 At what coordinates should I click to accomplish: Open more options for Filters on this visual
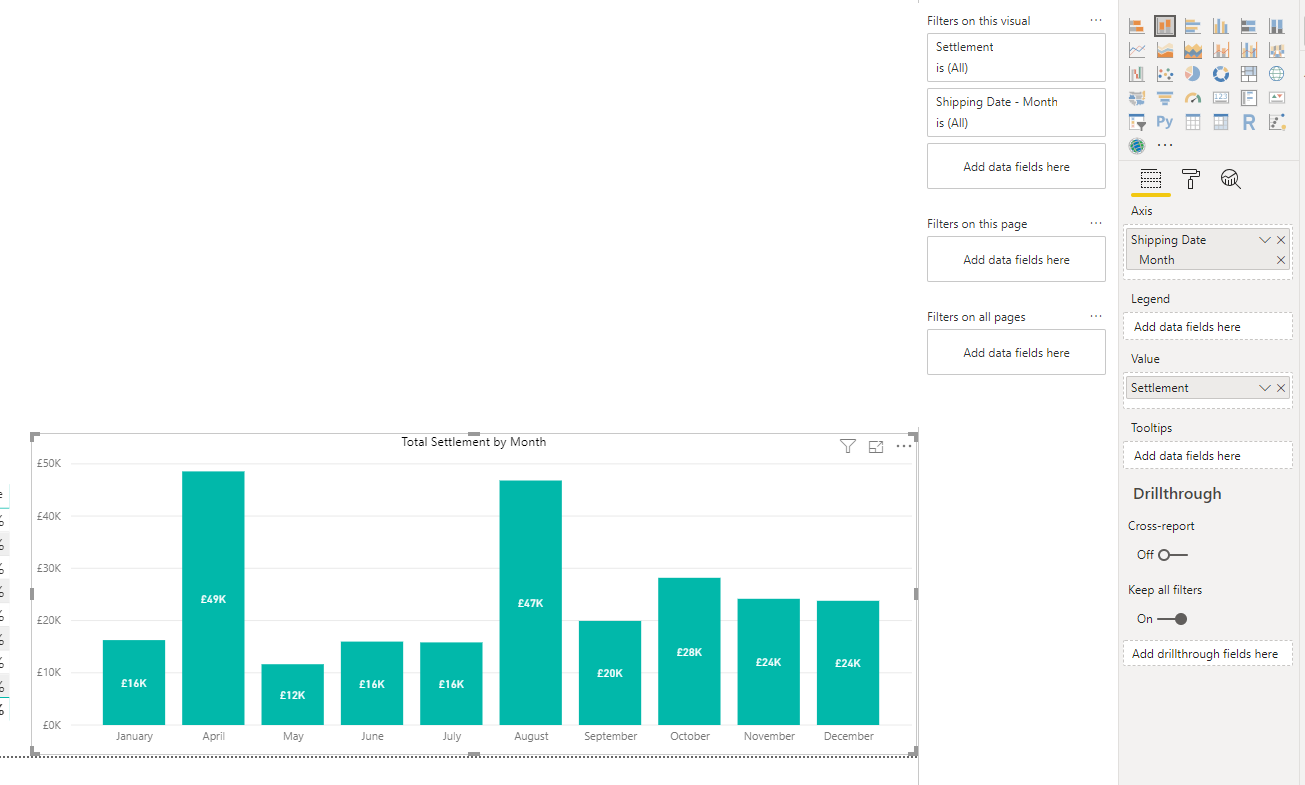pyautogui.click(x=1096, y=20)
